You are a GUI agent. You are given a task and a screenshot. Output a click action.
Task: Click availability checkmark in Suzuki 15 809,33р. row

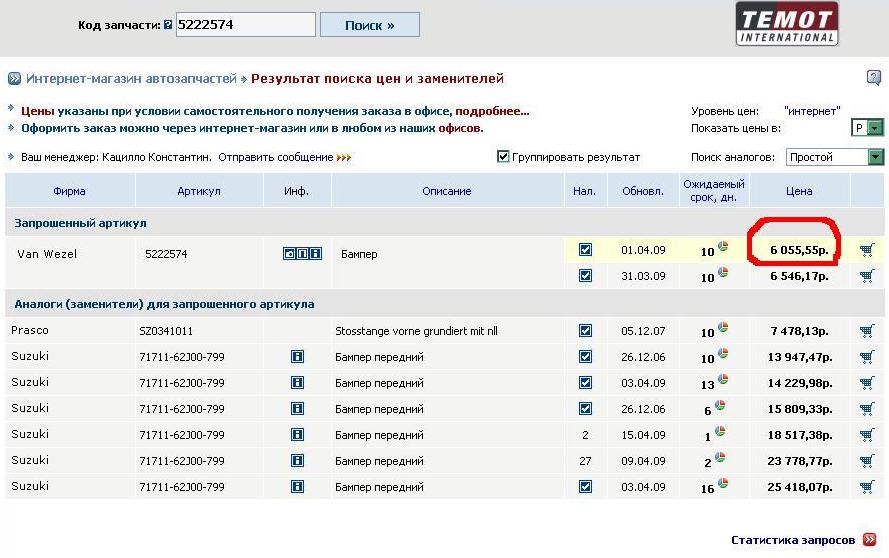tap(585, 409)
